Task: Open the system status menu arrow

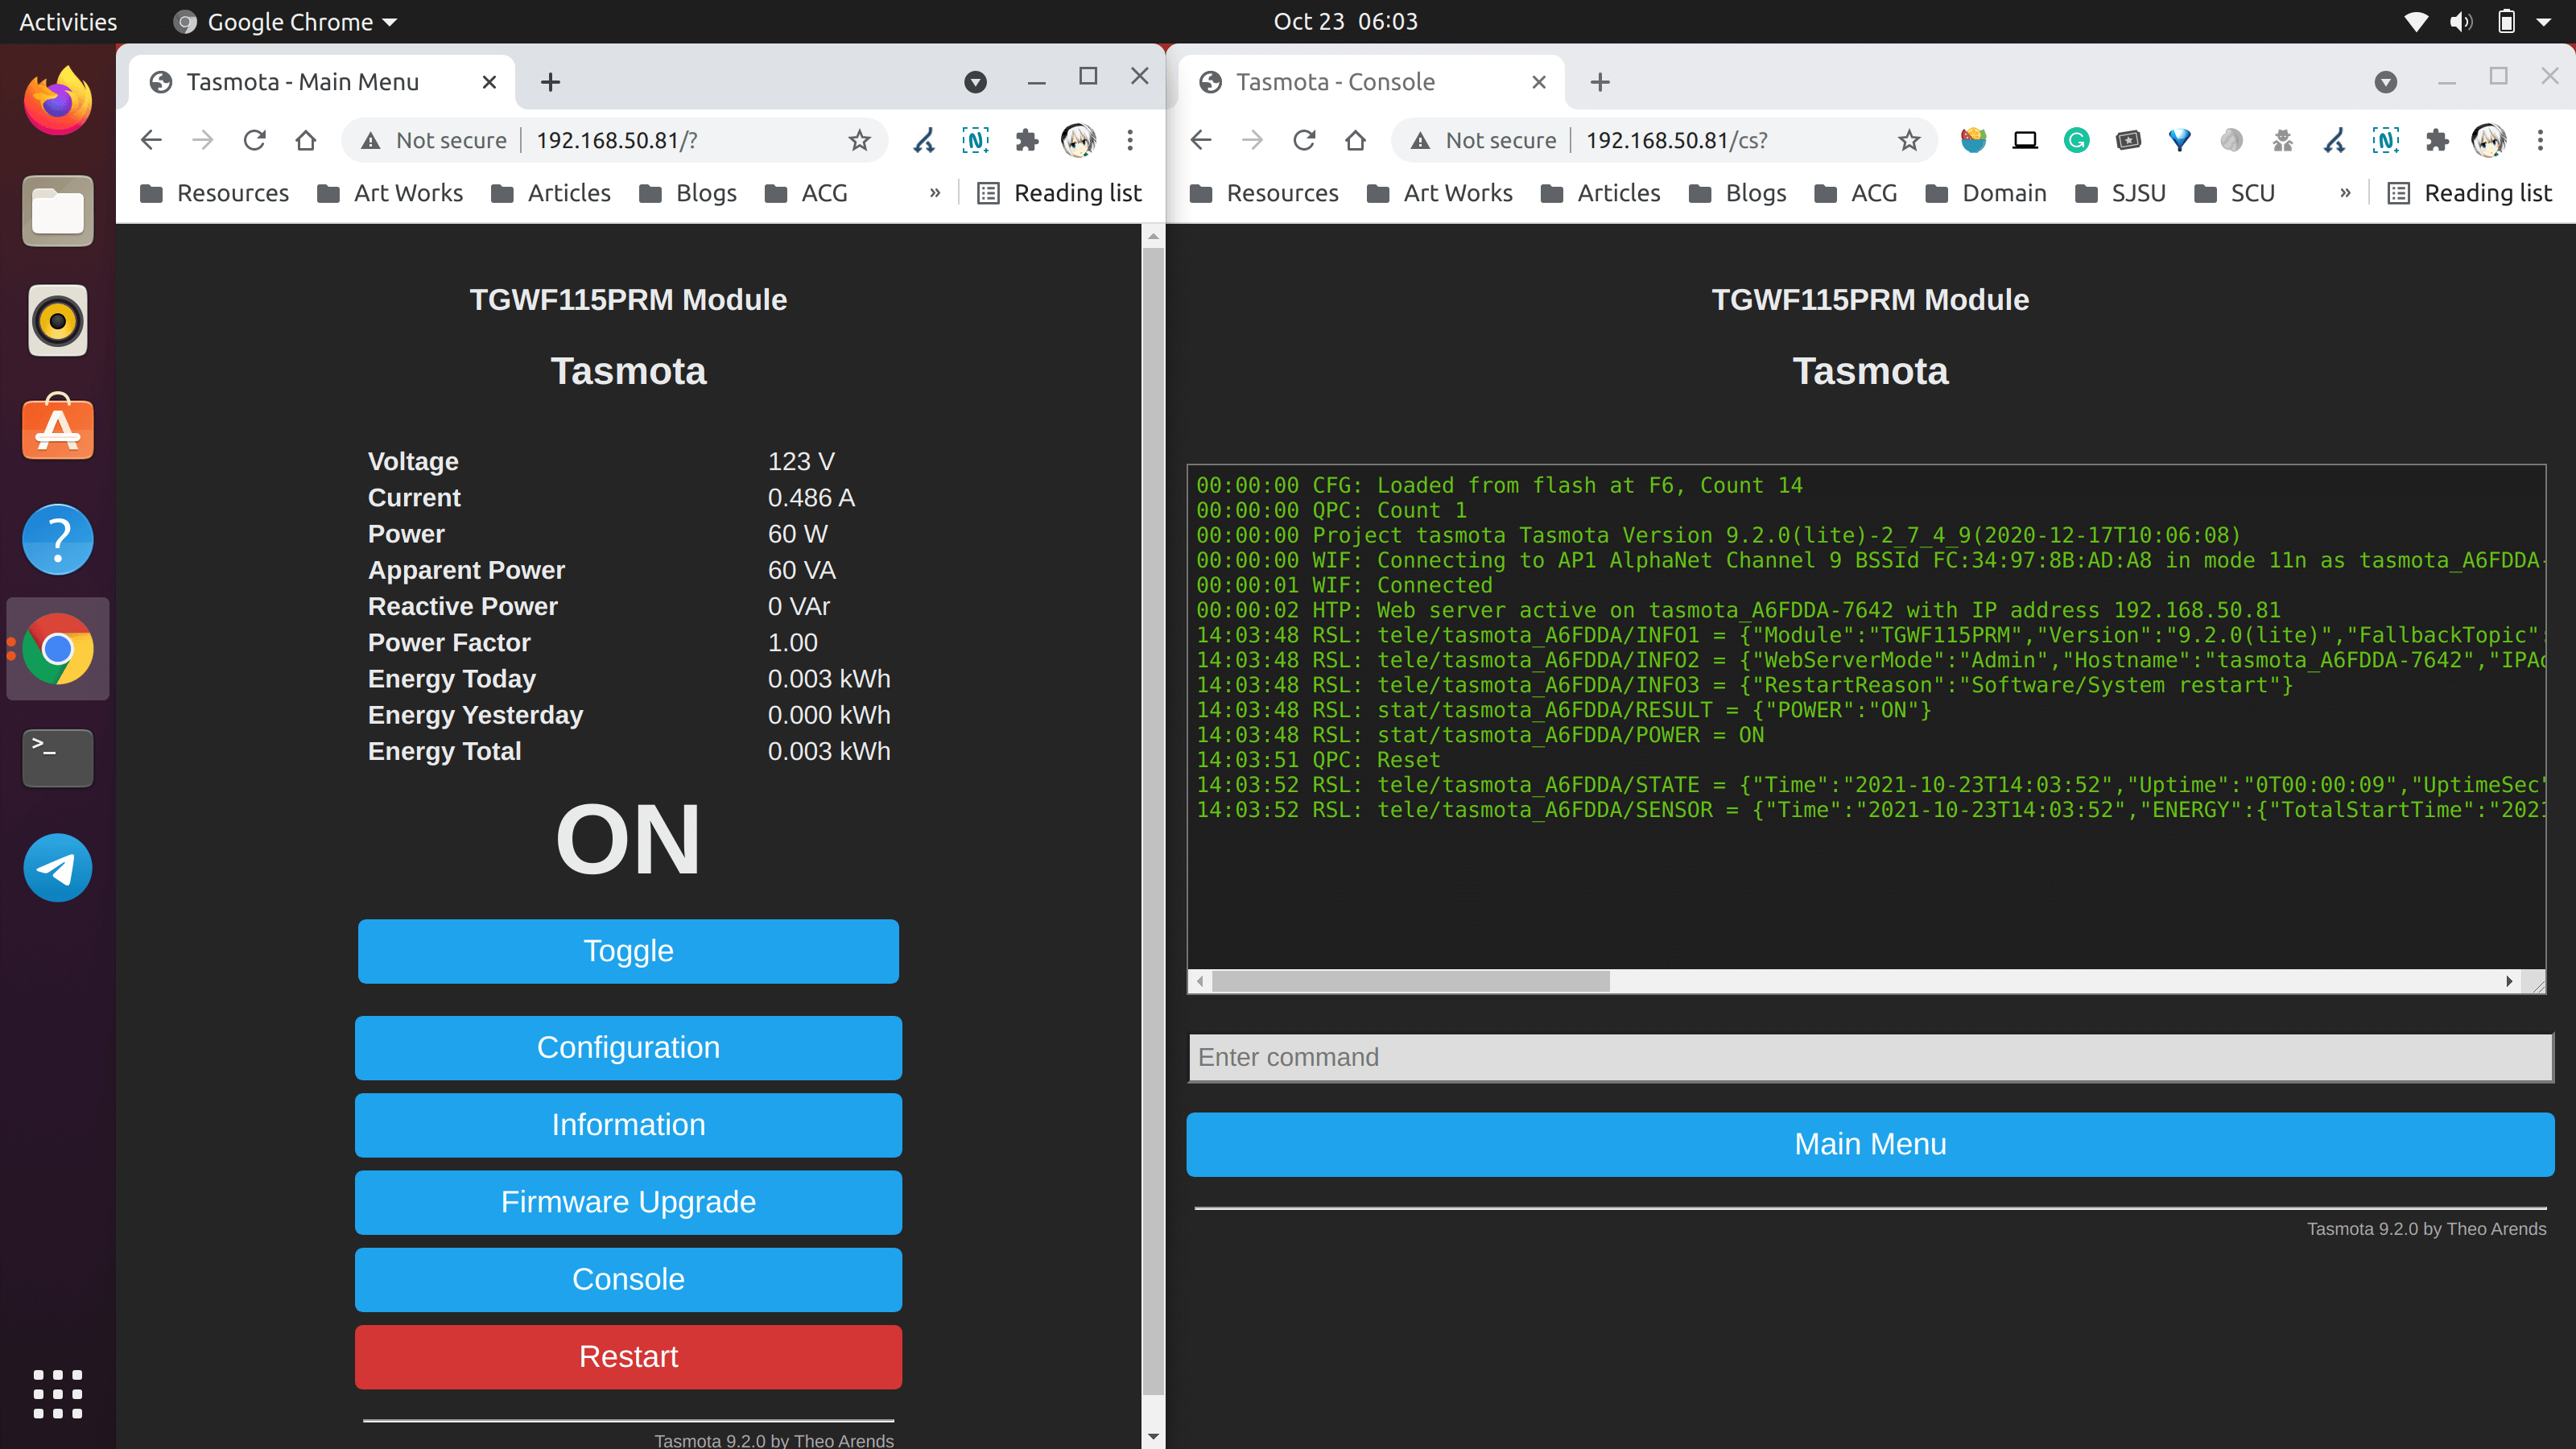Action: [2543, 22]
